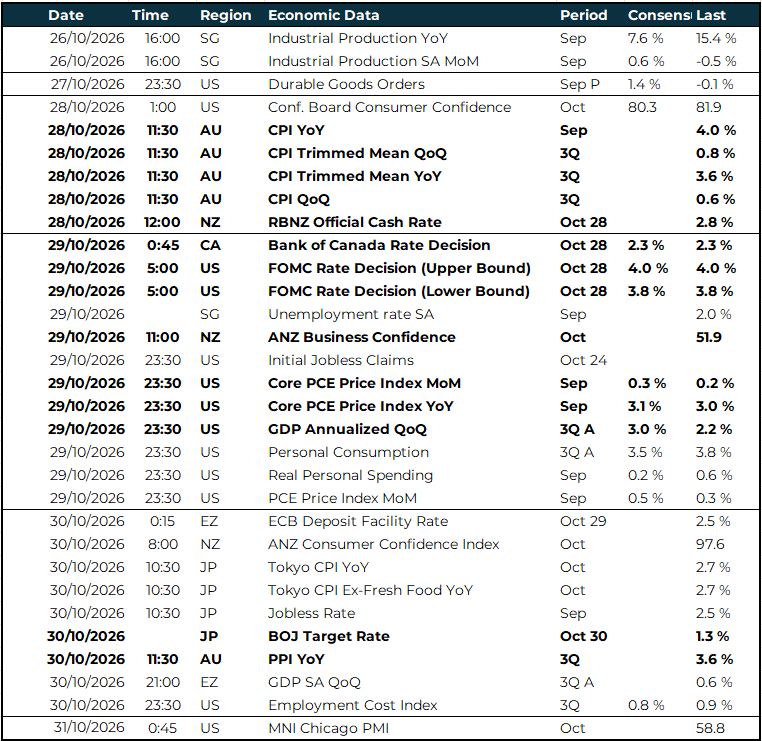Click the 12:00 time cell
The image size is (762, 741).
click(162, 223)
